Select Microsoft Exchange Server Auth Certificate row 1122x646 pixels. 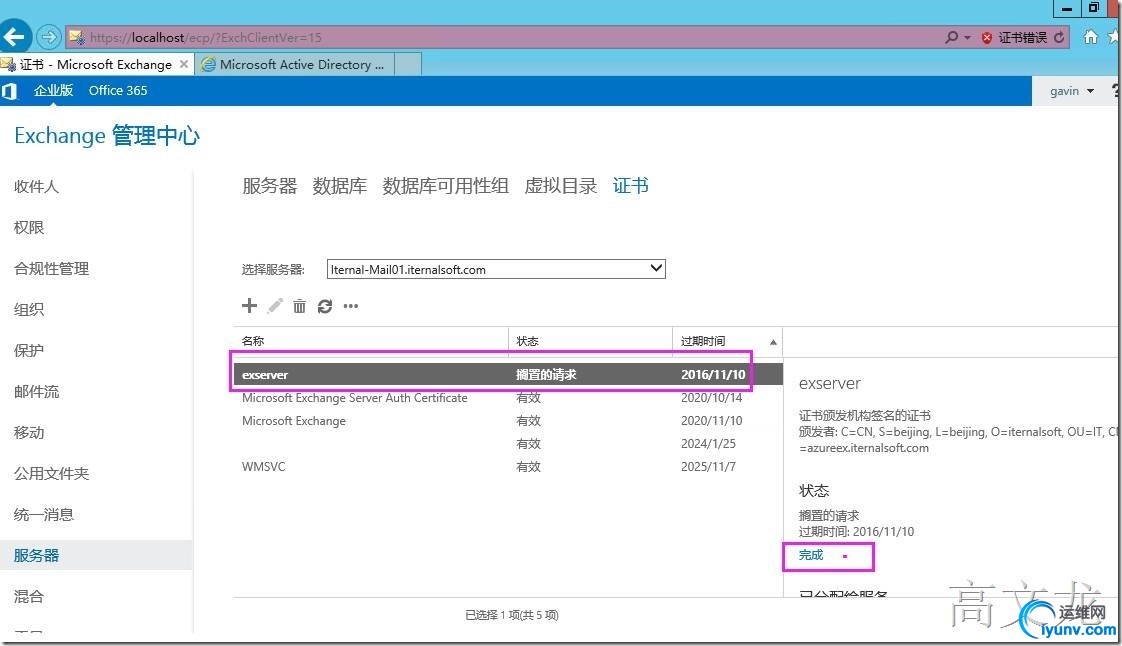(508, 398)
